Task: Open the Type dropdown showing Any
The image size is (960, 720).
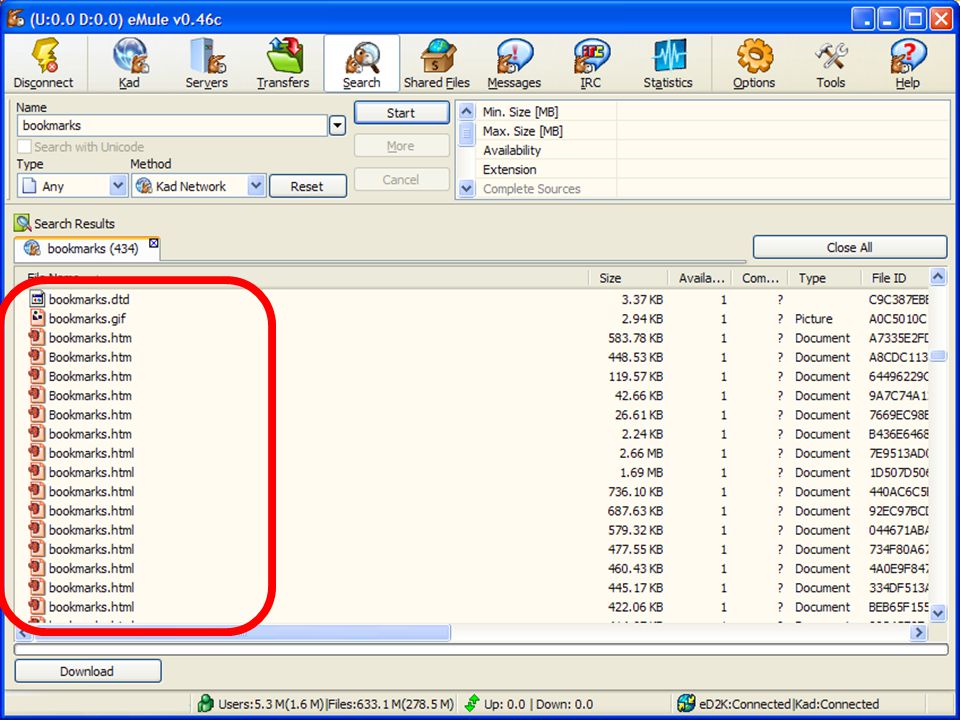Action: pyautogui.click(x=118, y=186)
